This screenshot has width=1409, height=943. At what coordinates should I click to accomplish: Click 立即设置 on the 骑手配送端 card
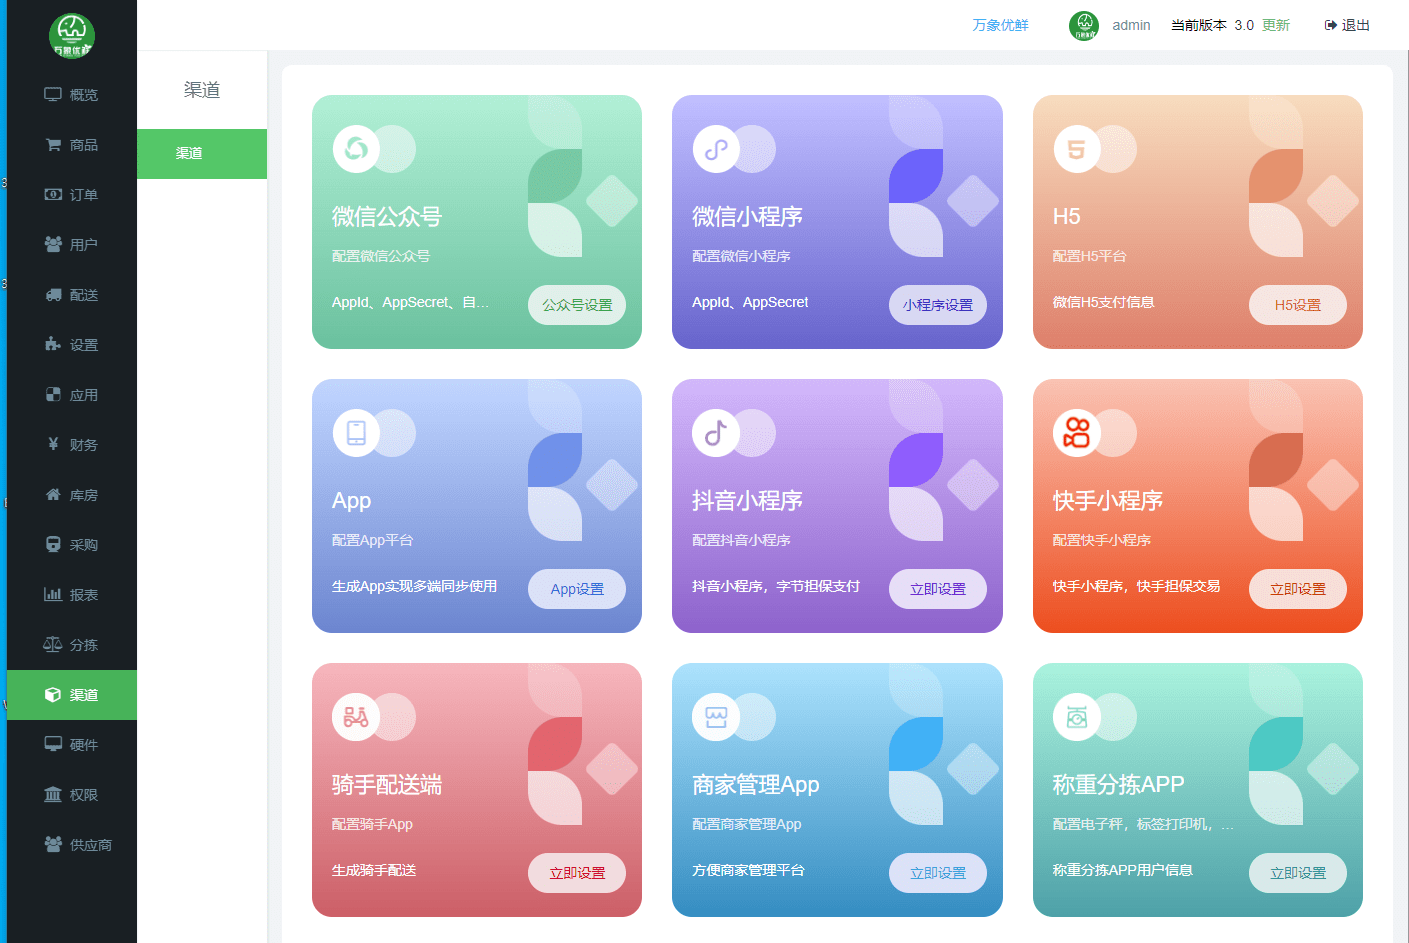[577, 873]
